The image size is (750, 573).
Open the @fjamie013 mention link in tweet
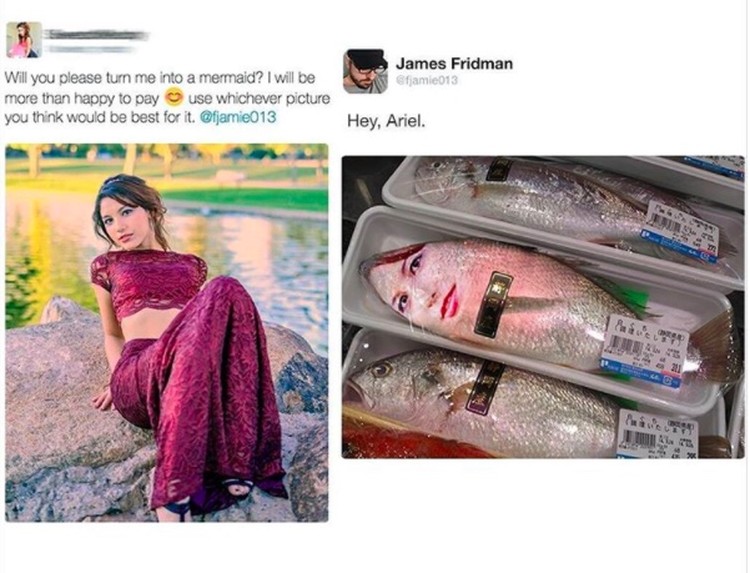tap(237, 117)
